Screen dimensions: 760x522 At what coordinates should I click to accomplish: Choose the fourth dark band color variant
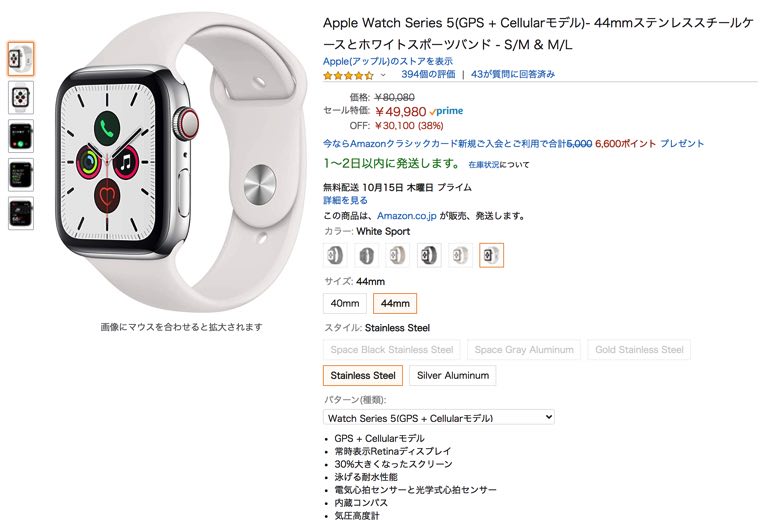(429, 255)
